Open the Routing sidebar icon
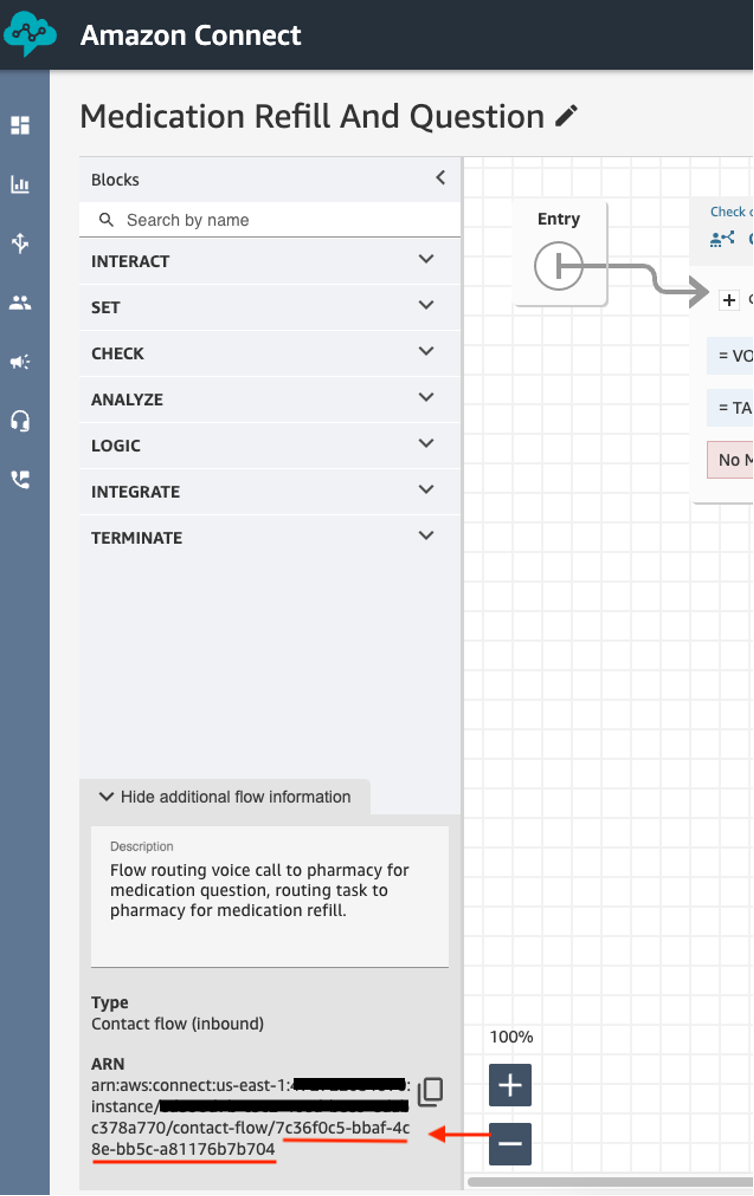Viewport: 754px width, 1196px height. click(x=21, y=243)
